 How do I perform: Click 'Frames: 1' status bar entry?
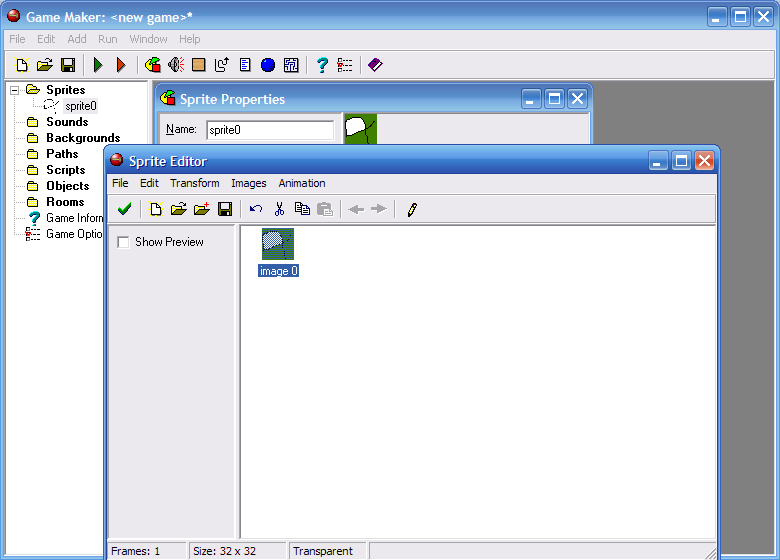pyautogui.click(x=135, y=551)
